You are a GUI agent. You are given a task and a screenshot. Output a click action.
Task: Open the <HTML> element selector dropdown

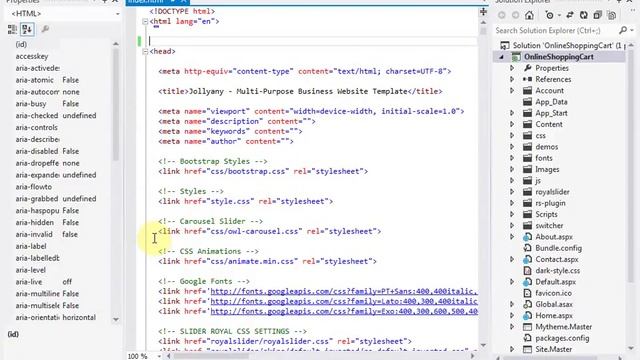click(117, 14)
